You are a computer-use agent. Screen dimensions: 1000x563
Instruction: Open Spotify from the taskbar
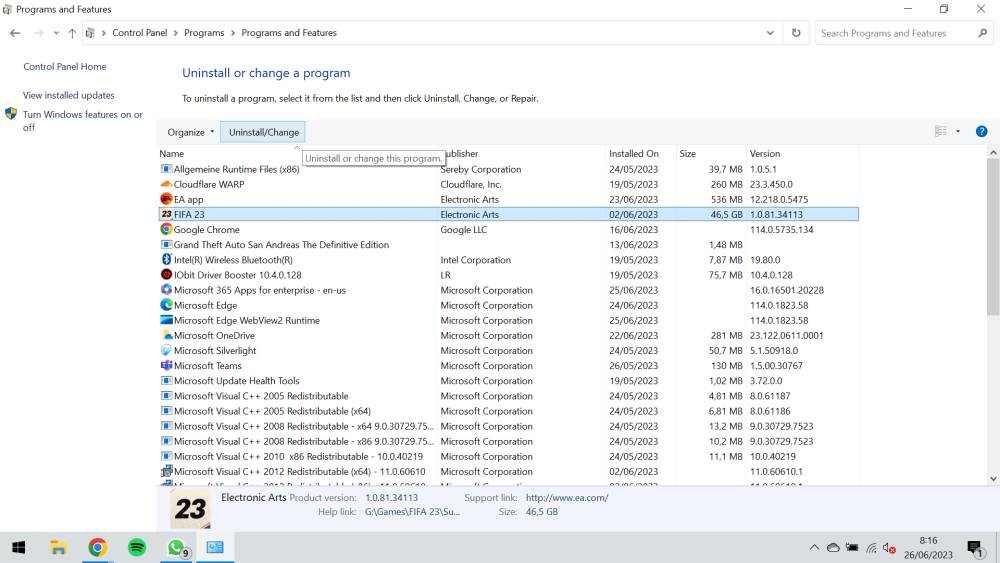[136, 547]
